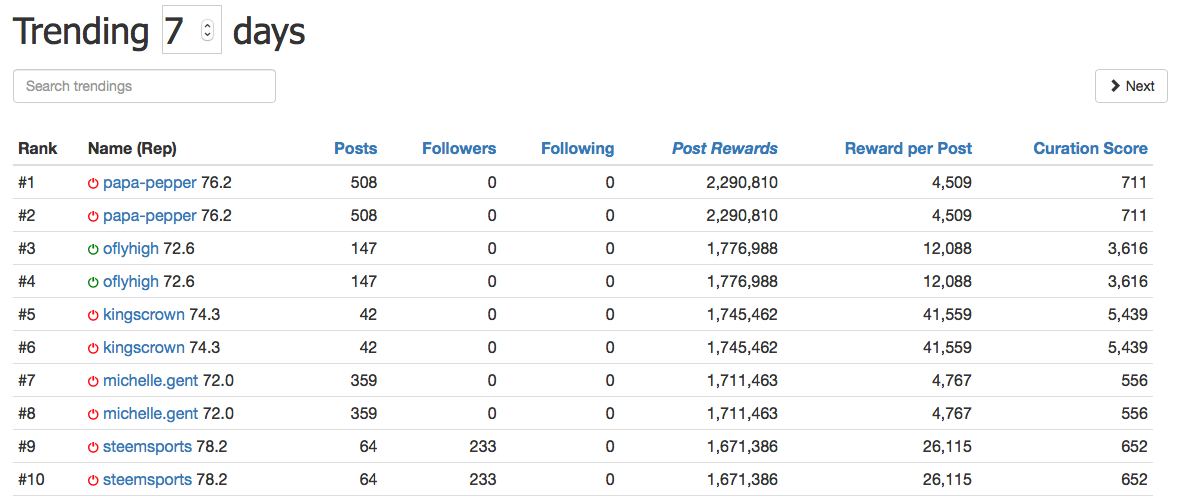The image size is (1179, 497).
Task: Click green power icon beside rank #4 oflyhigh
Action: pos(94,282)
